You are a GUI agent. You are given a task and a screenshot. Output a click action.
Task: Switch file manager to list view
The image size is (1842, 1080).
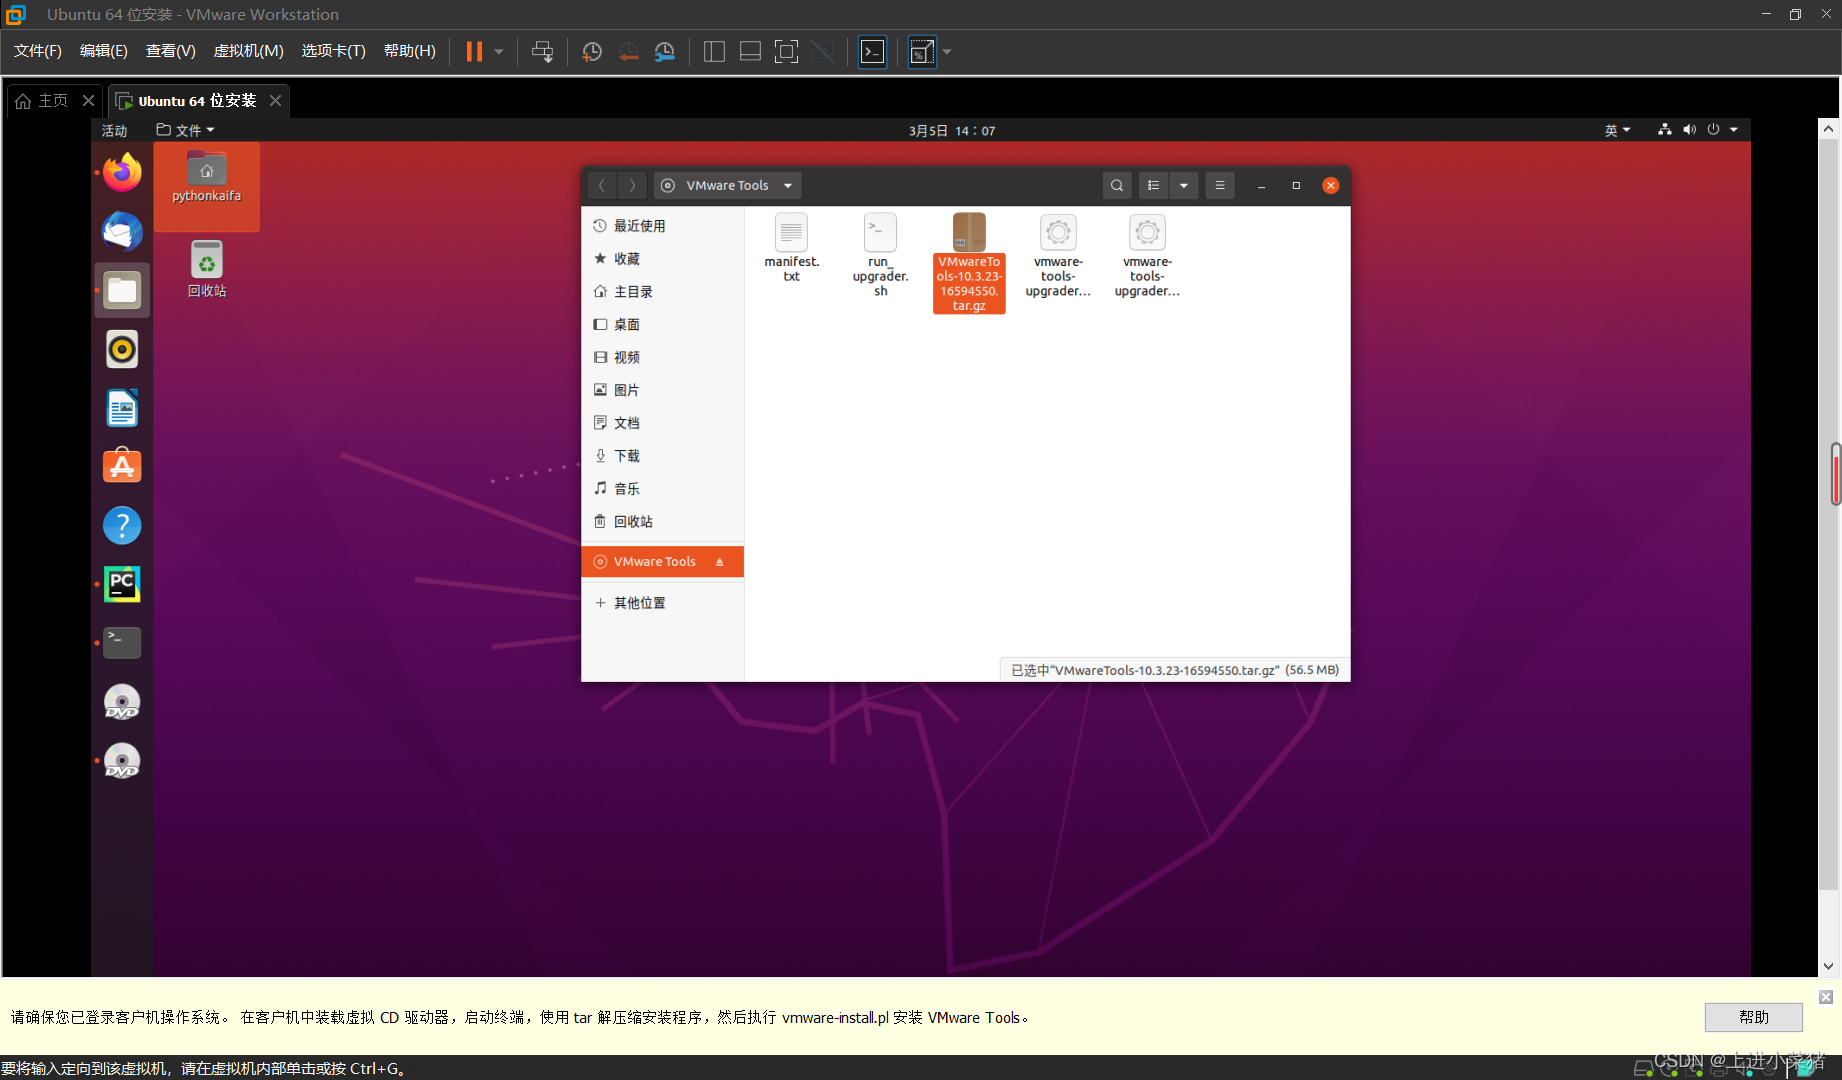point(1153,185)
